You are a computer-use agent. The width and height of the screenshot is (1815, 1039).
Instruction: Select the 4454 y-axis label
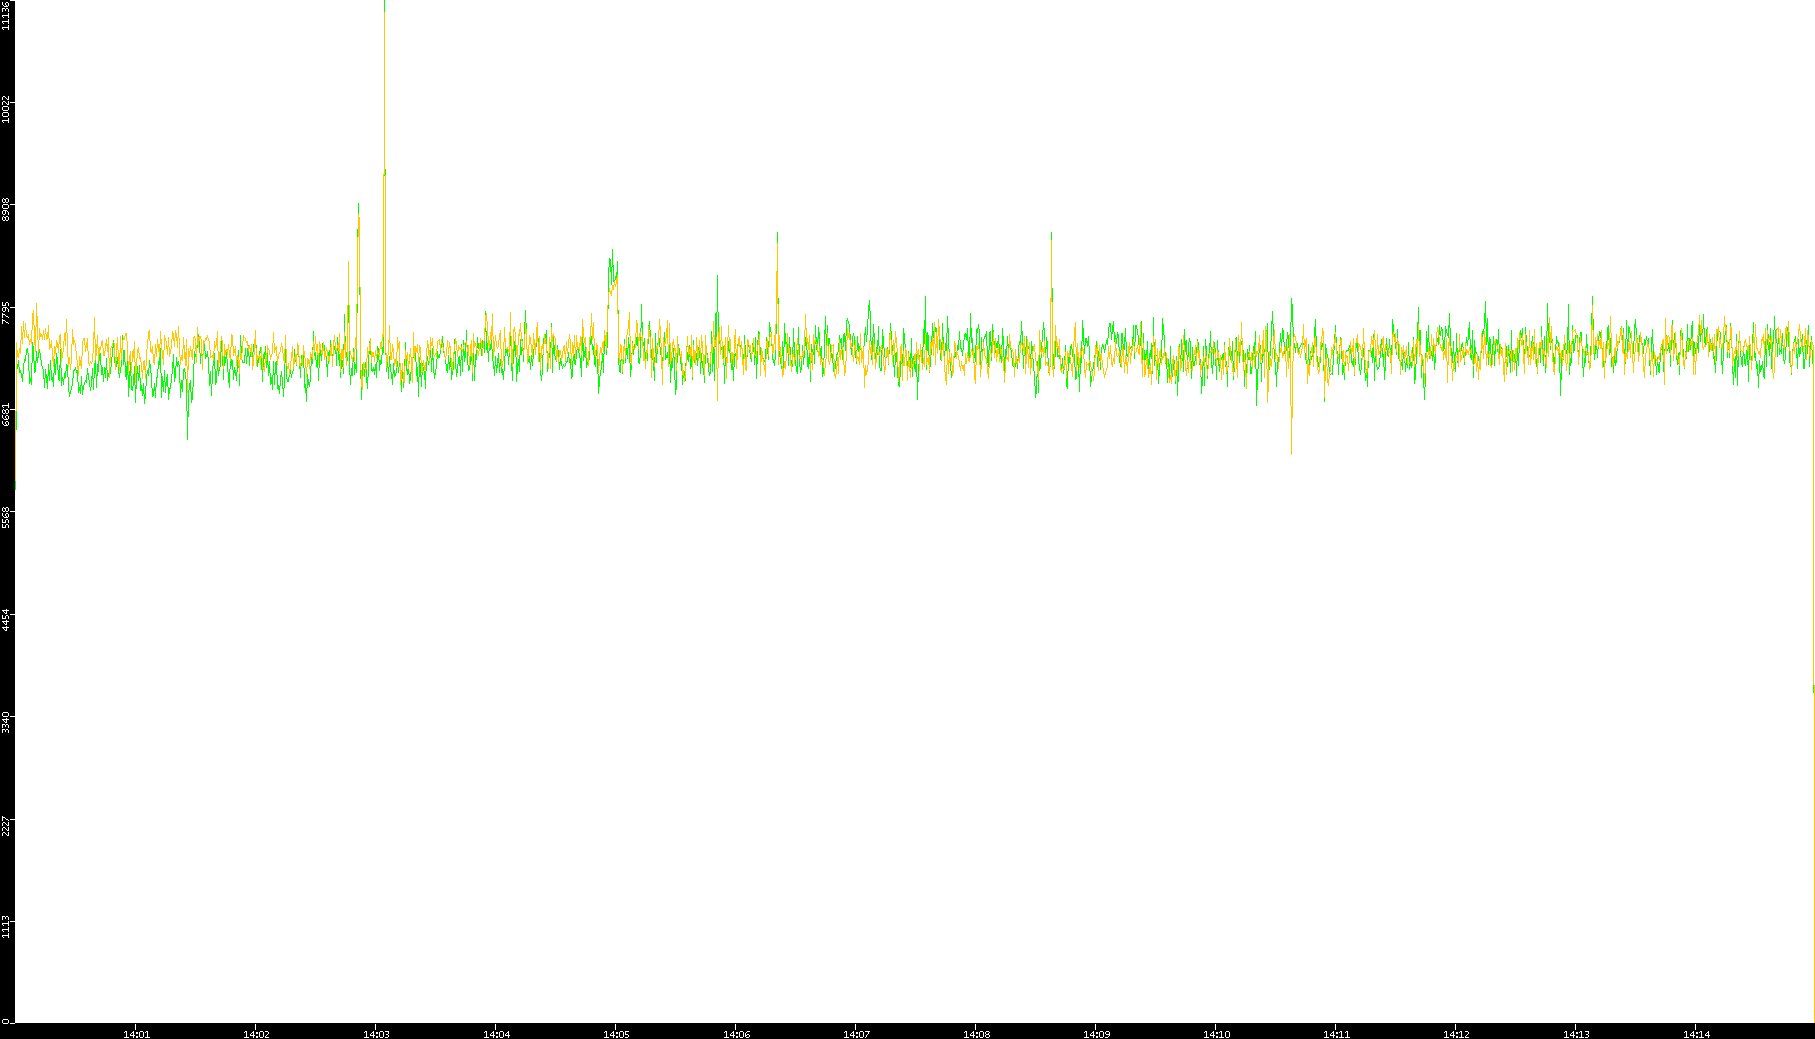pyautogui.click(x=7, y=619)
